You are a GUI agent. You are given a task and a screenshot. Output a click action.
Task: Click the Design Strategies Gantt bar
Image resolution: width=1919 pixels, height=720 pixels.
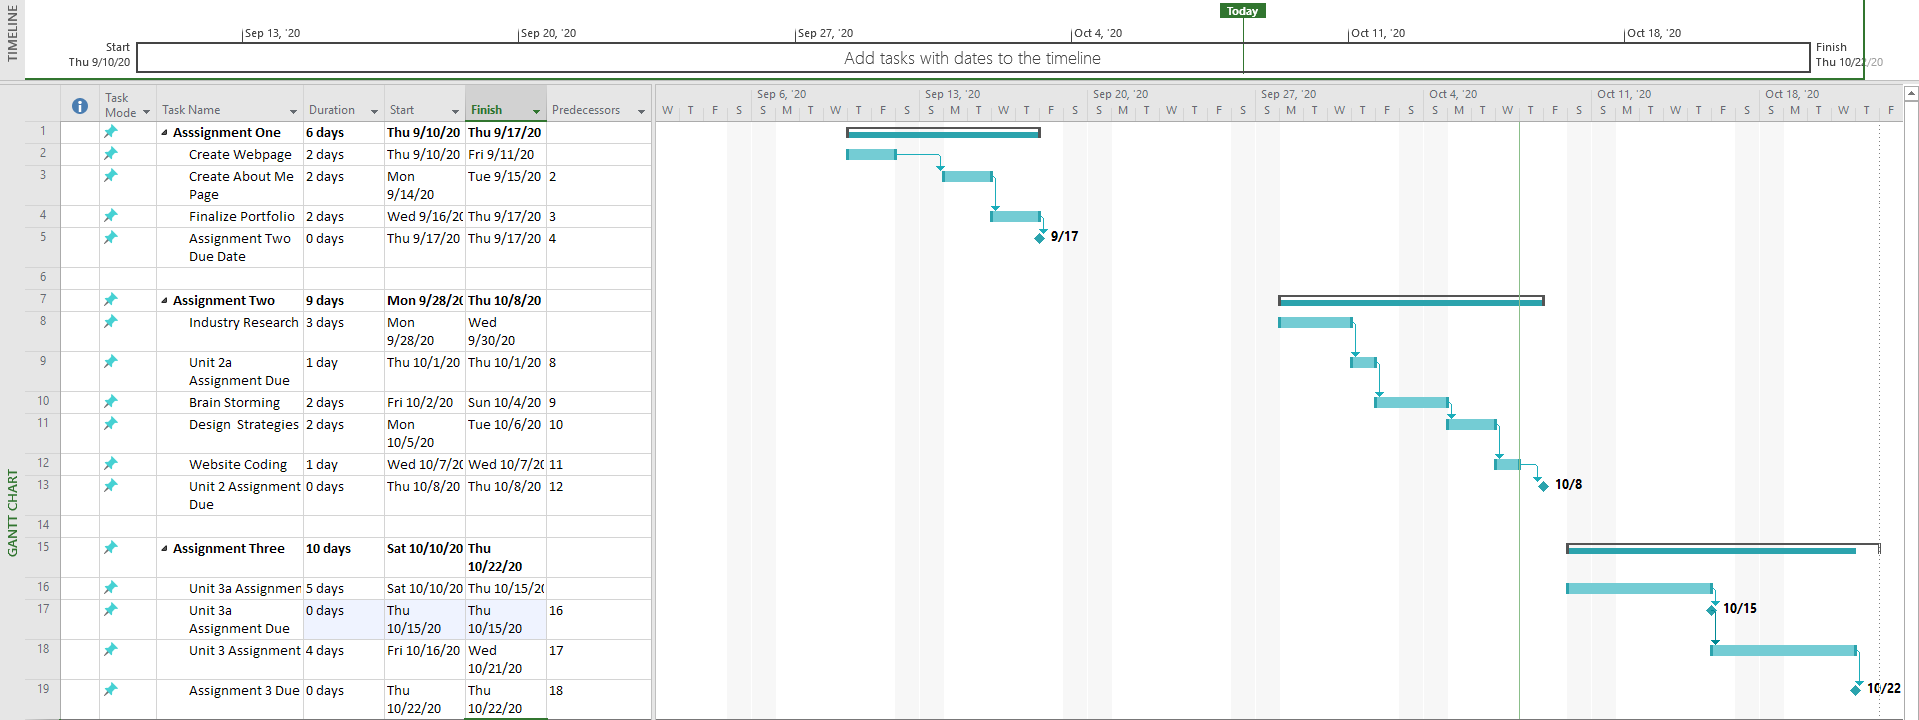1471,424
